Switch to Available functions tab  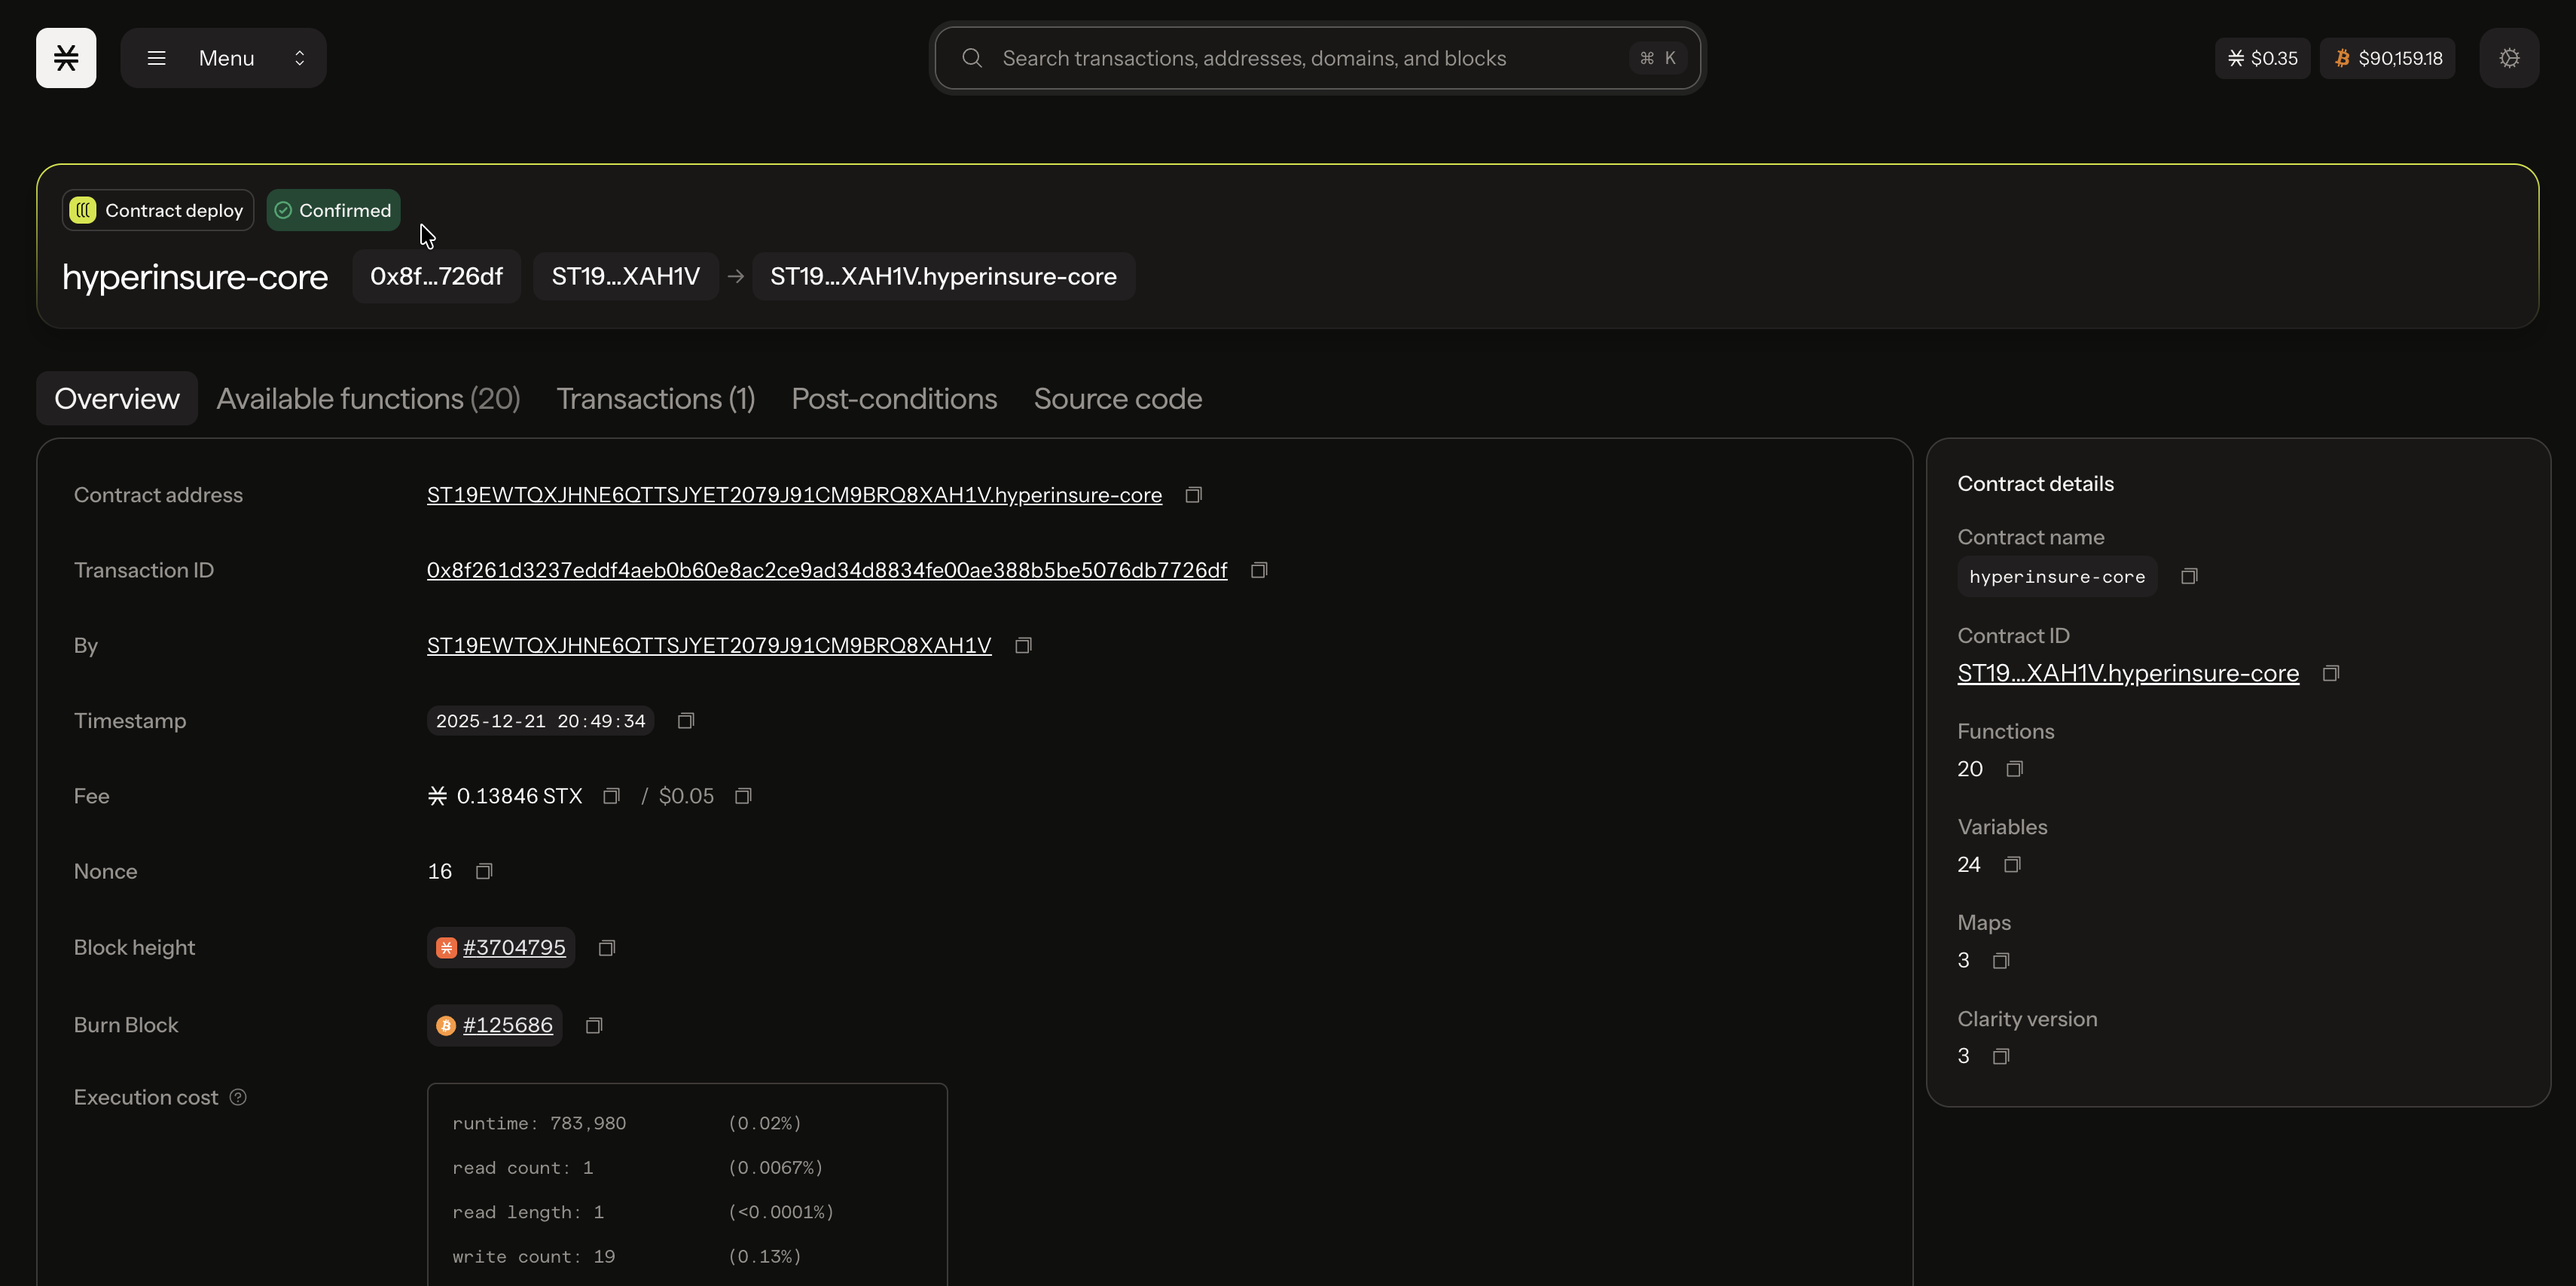pos(368,399)
